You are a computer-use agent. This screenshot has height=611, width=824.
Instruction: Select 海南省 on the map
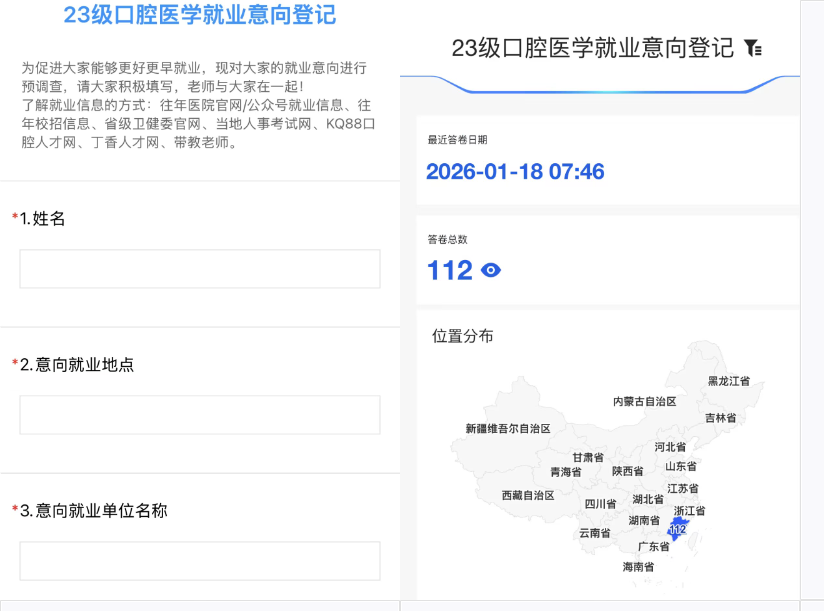(x=638, y=567)
